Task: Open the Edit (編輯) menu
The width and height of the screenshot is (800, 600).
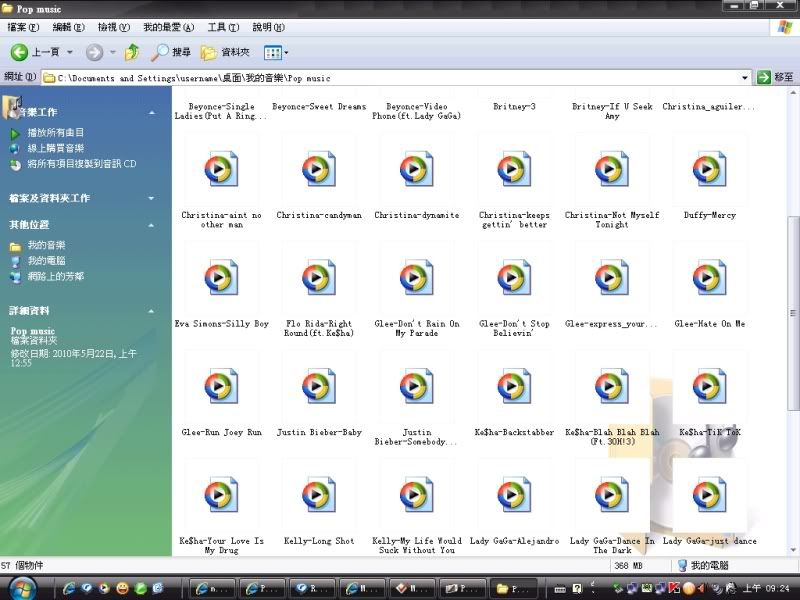Action: (68, 27)
